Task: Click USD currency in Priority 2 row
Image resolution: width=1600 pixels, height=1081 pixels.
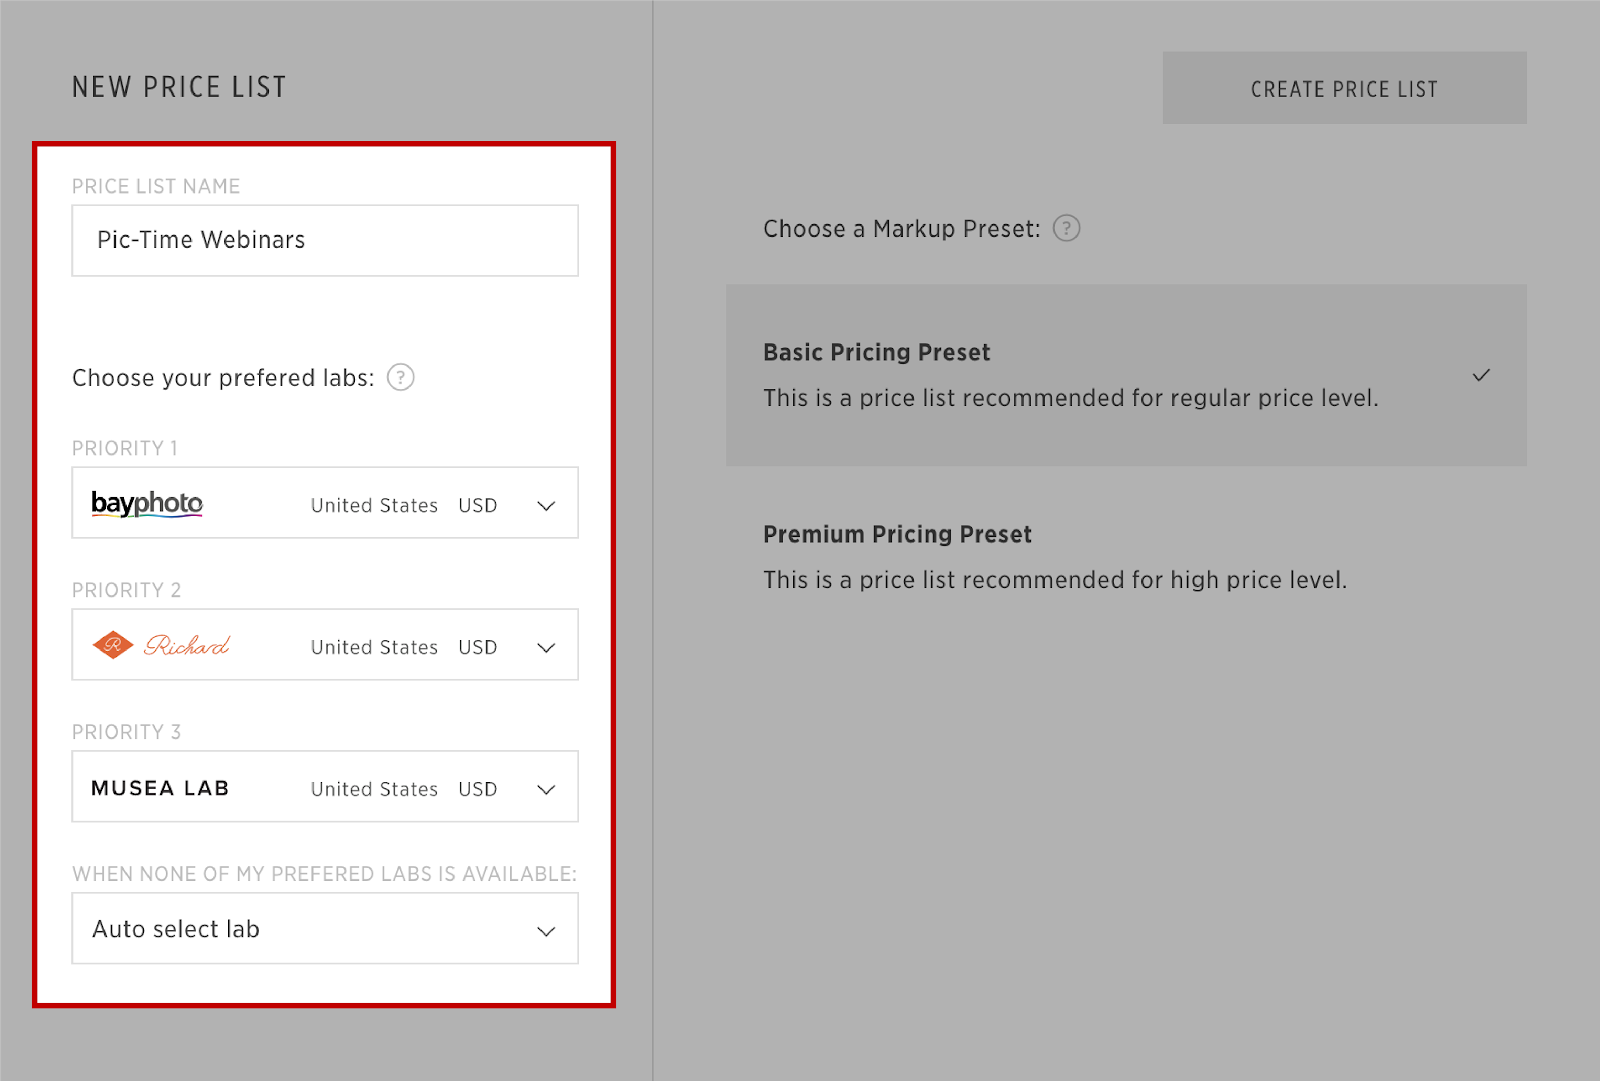Action: pos(478,648)
